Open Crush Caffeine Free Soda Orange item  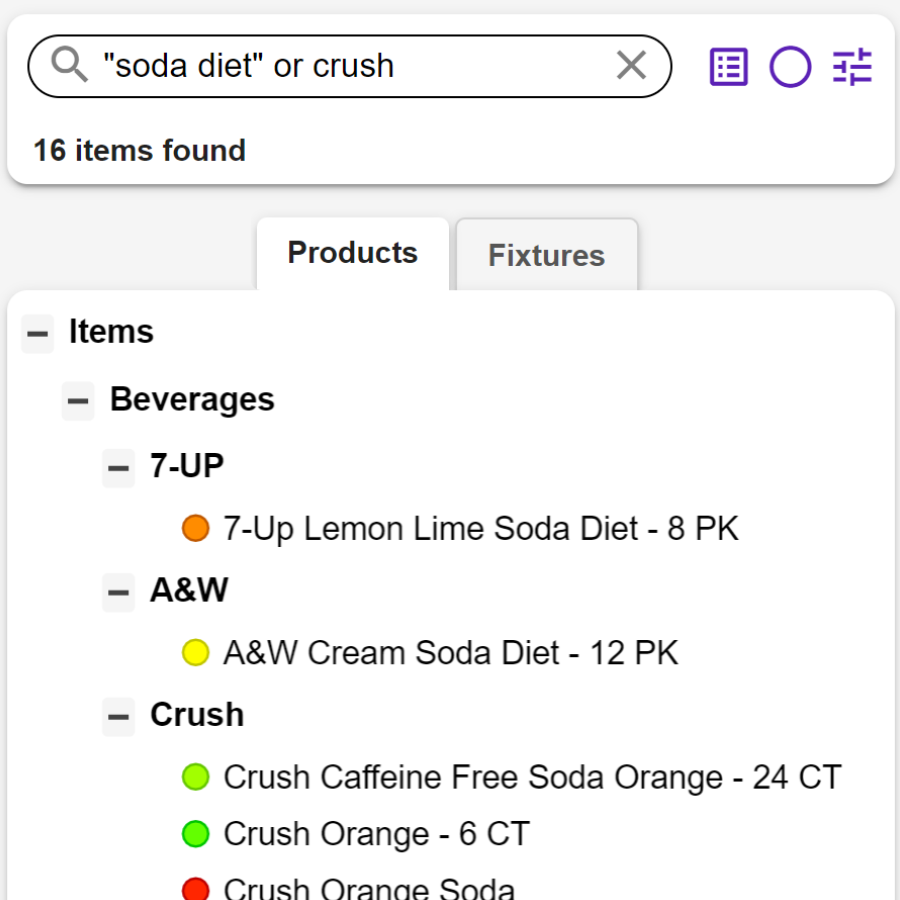[x=532, y=777]
